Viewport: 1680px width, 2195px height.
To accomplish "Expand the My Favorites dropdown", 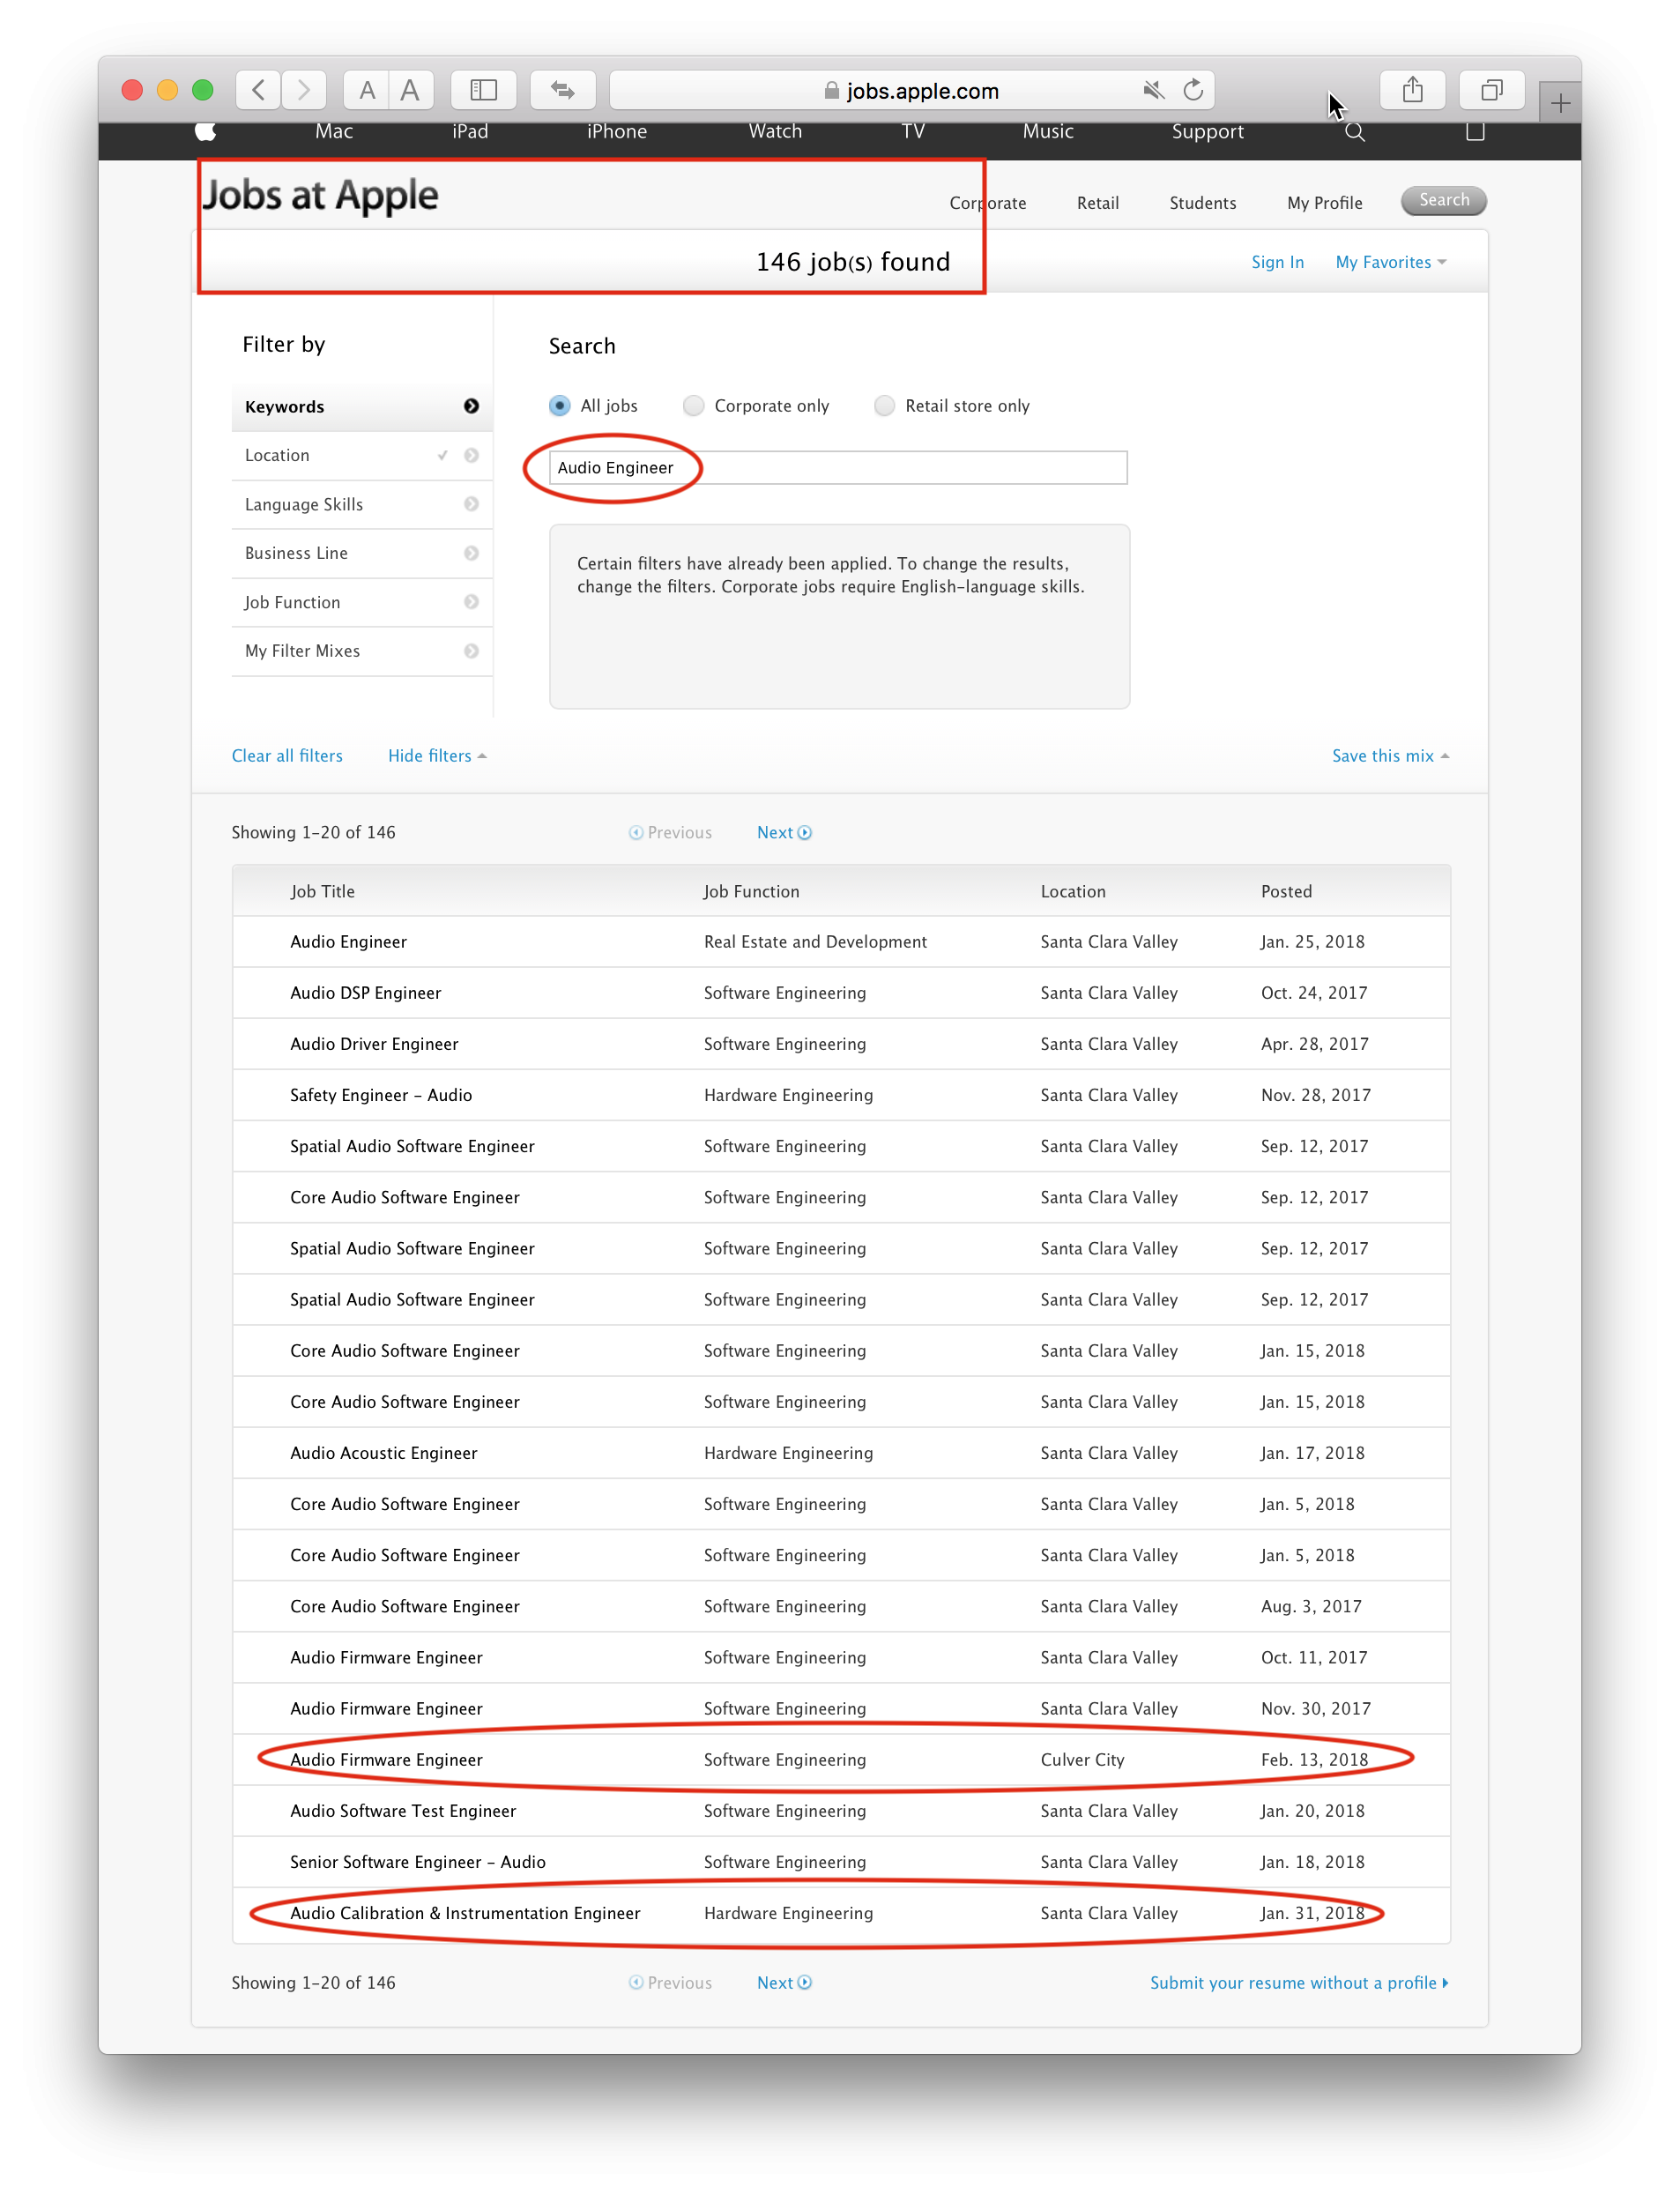I will [x=1390, y=262].
